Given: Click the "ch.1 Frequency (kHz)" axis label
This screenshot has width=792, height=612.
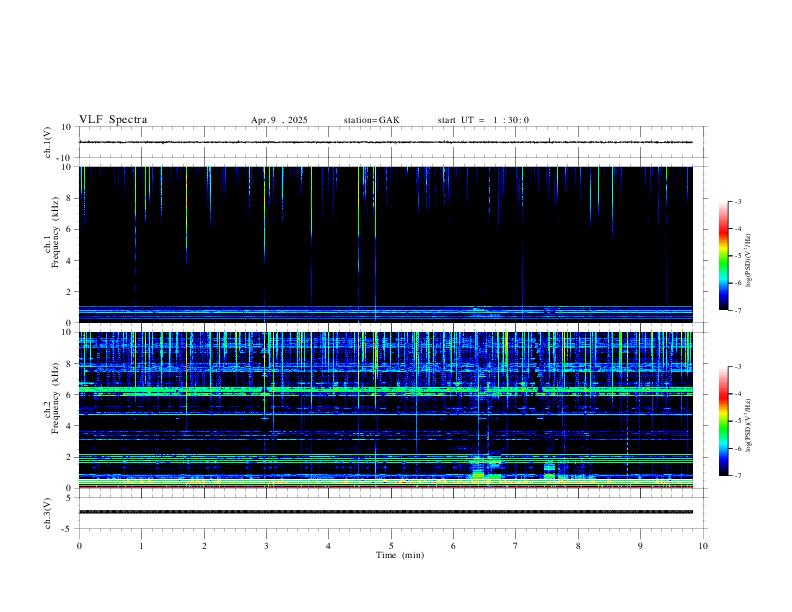Looking at the screenshot, I should click(51, 232).
